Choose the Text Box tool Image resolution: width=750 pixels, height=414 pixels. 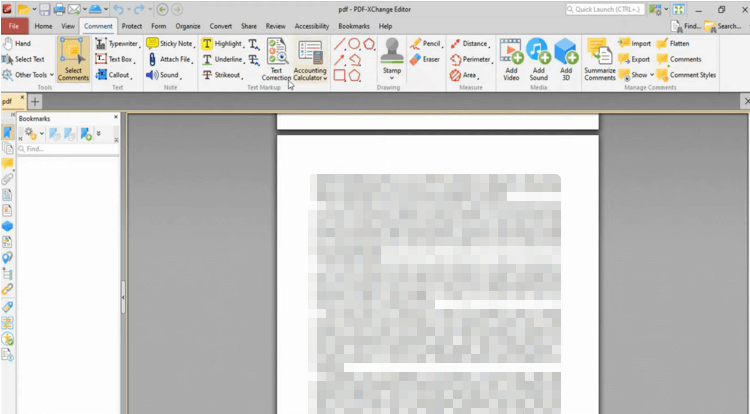click(114, 59)
